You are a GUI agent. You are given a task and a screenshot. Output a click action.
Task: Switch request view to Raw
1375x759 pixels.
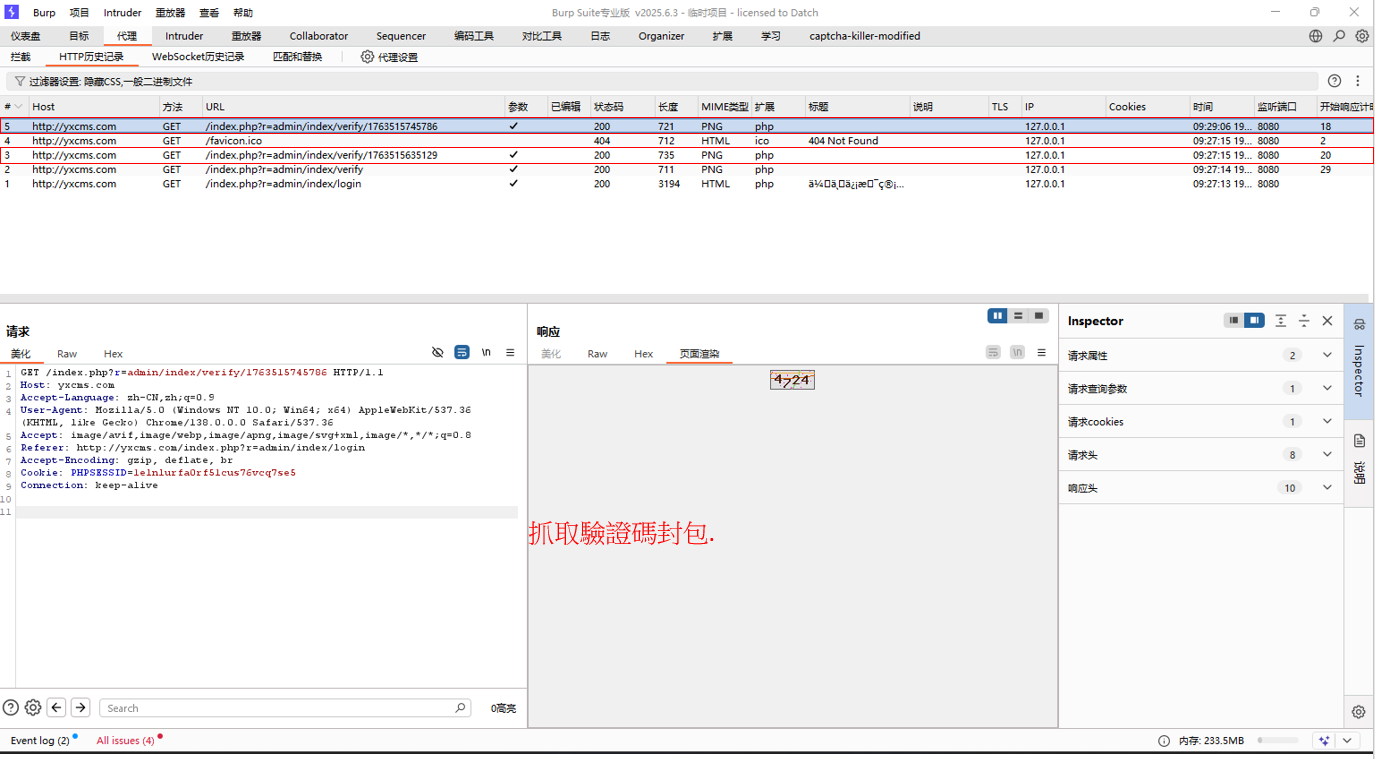(67, 354)
